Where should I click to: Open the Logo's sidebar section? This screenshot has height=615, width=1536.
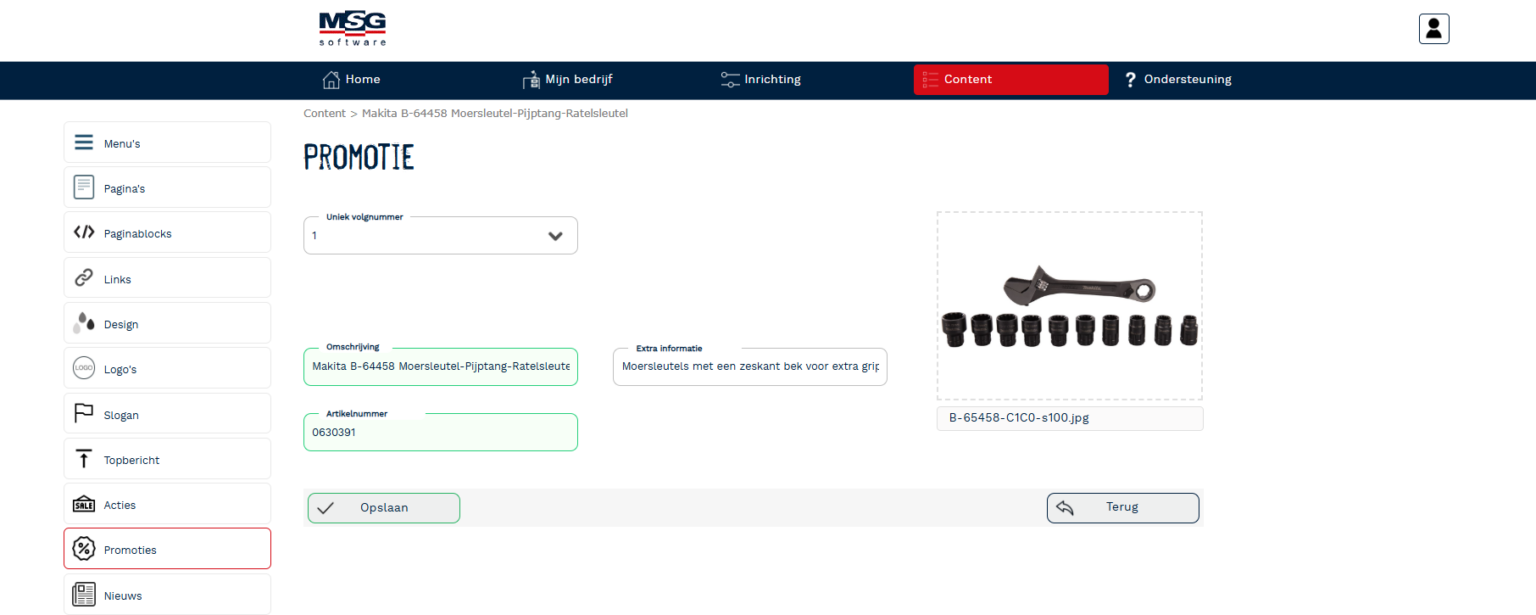coord(167,368)
